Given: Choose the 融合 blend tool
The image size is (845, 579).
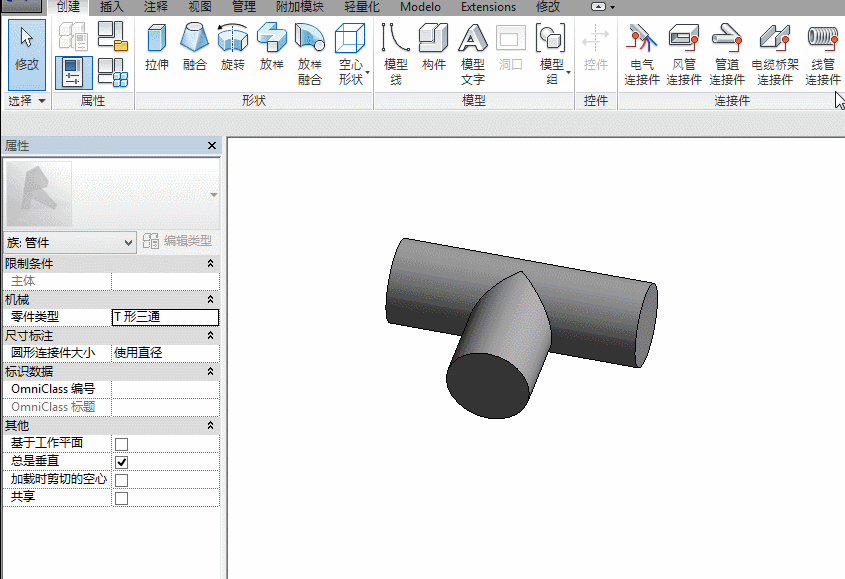Looking at the screenshot, I should pos(195,47).
